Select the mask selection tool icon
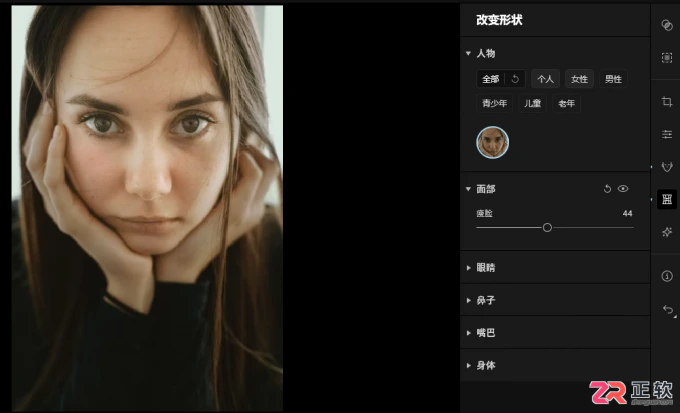This screenshot has height=413, width=680. coord(667,58)
